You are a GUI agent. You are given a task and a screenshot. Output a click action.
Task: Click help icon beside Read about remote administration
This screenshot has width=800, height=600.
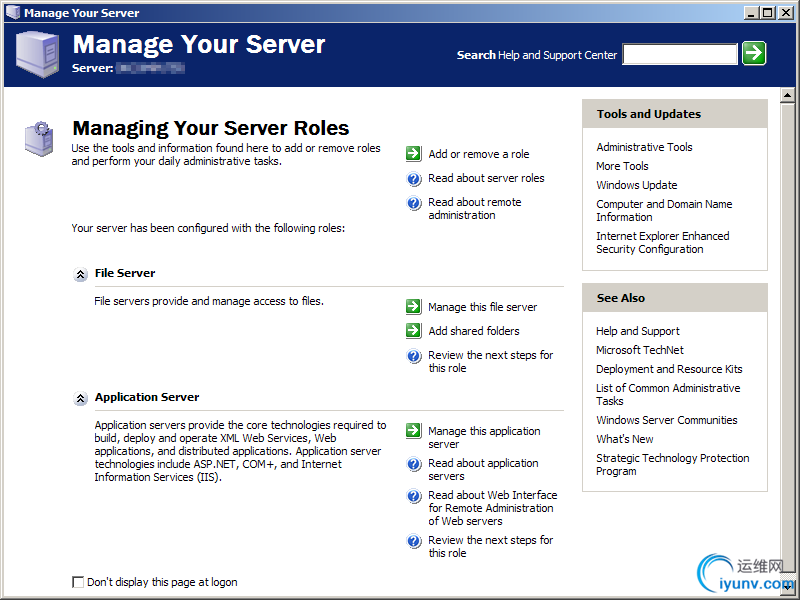point(414,203)
